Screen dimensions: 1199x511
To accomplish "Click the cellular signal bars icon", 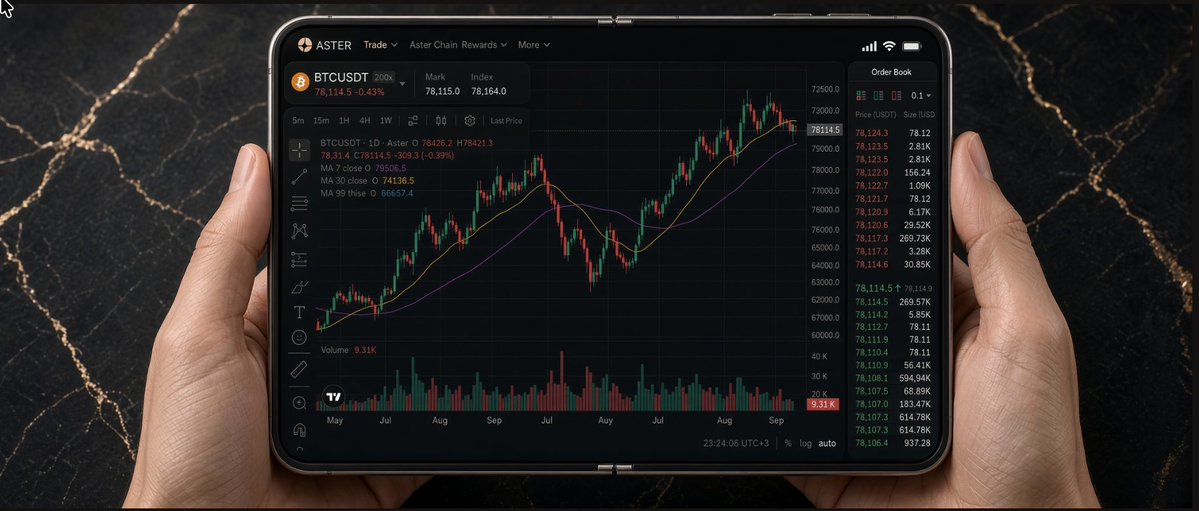I will [869, 47].
